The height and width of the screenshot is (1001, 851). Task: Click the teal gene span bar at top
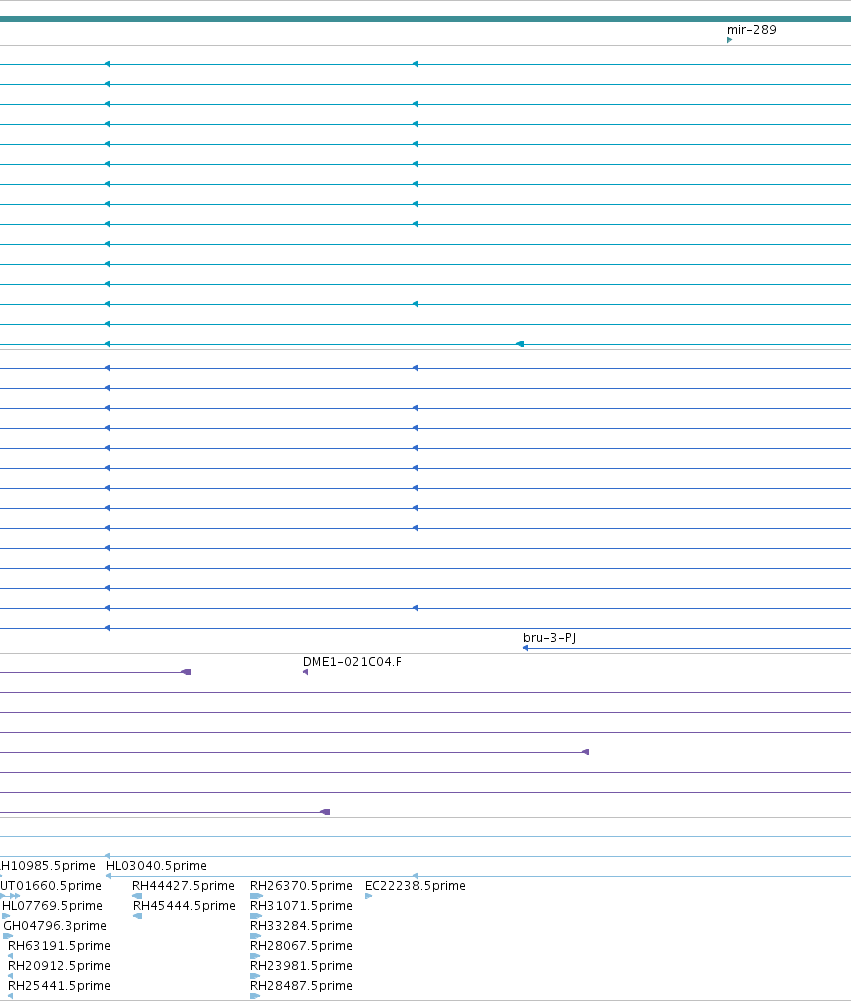(x=425, y=19)
